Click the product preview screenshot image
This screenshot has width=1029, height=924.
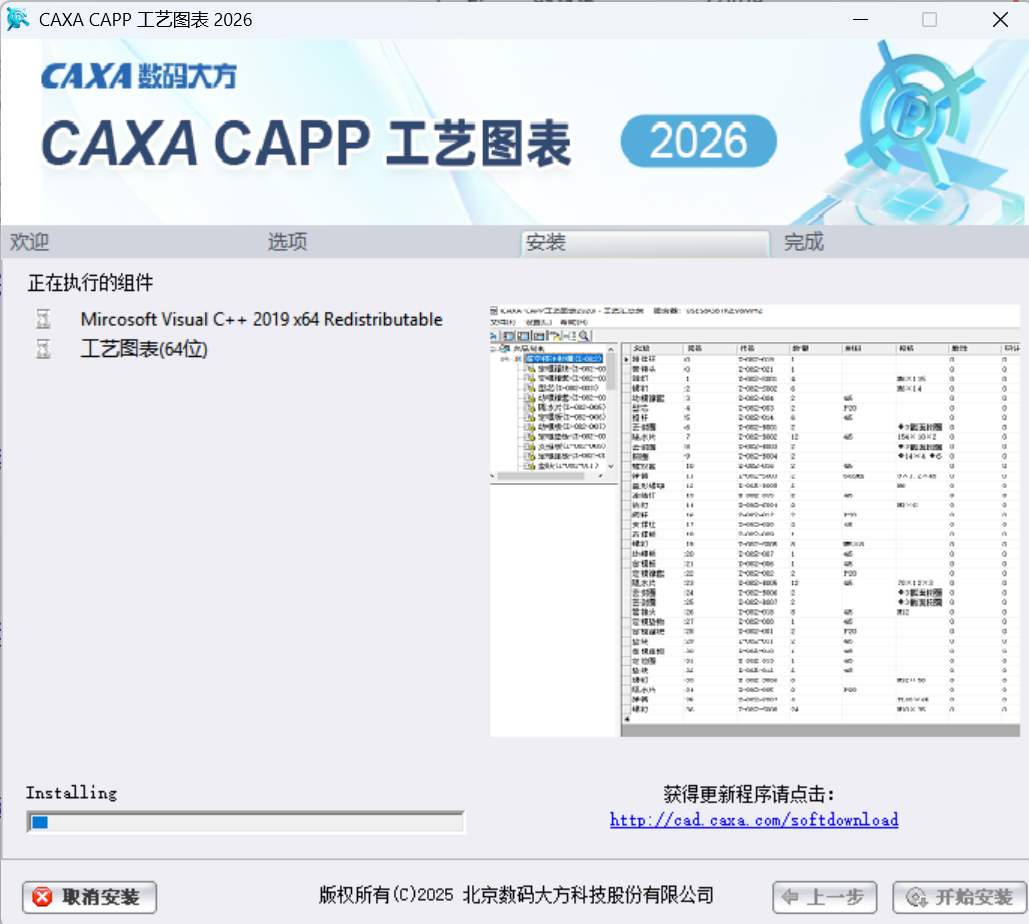click(755, 520)
